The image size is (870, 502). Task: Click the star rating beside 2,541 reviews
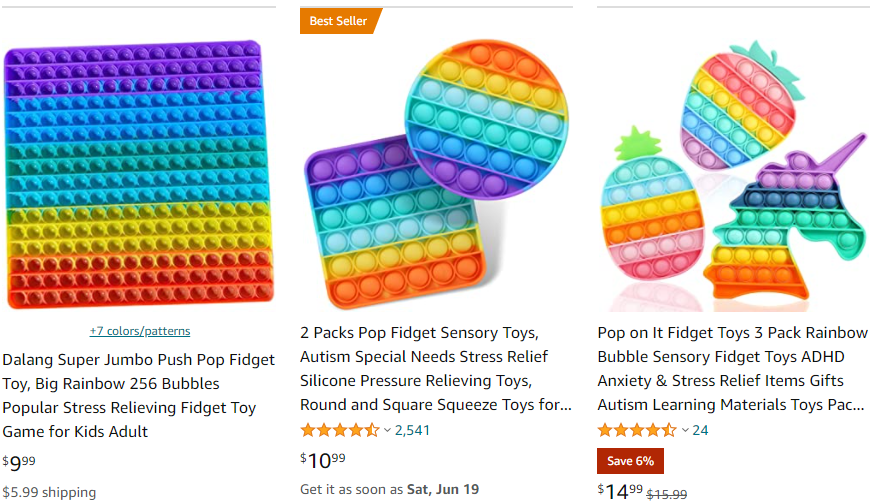point(339,430)
